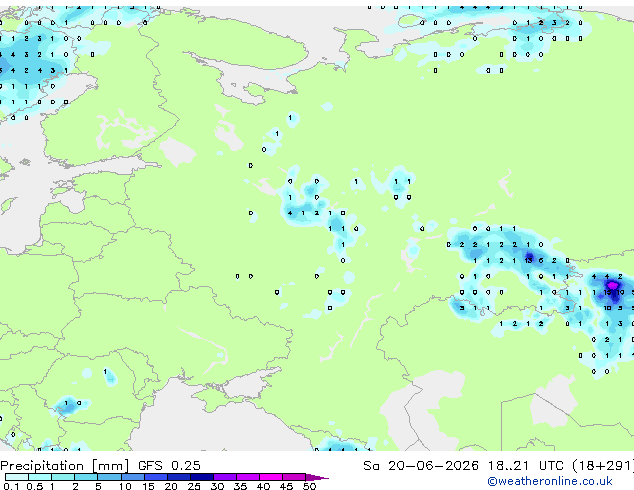Select the 5–10 mm legend color swatch
The width and height of the screenshot is (634, 490).
109,477
